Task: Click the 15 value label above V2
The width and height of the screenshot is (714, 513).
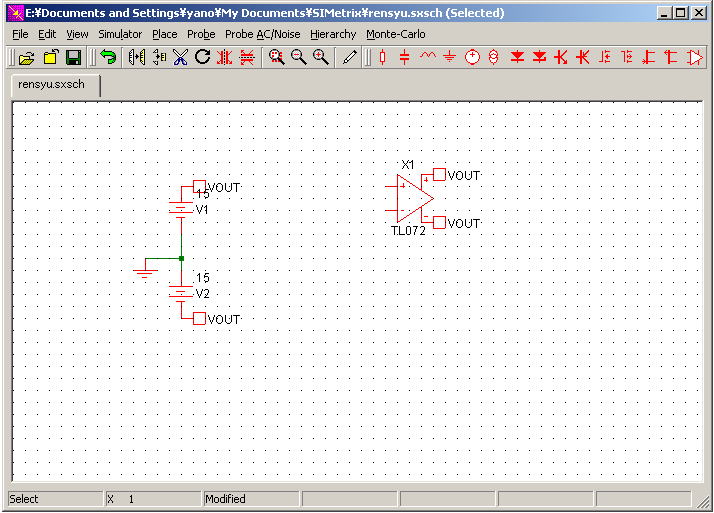Action: click(x=203, y=278)
